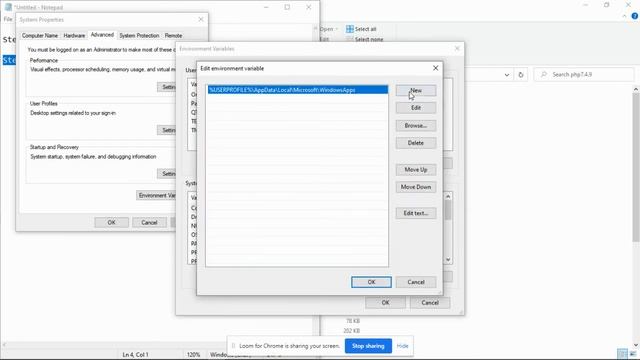640x360 pixels.
Task: Open System Protection tab
Action: tap(139, 36)
